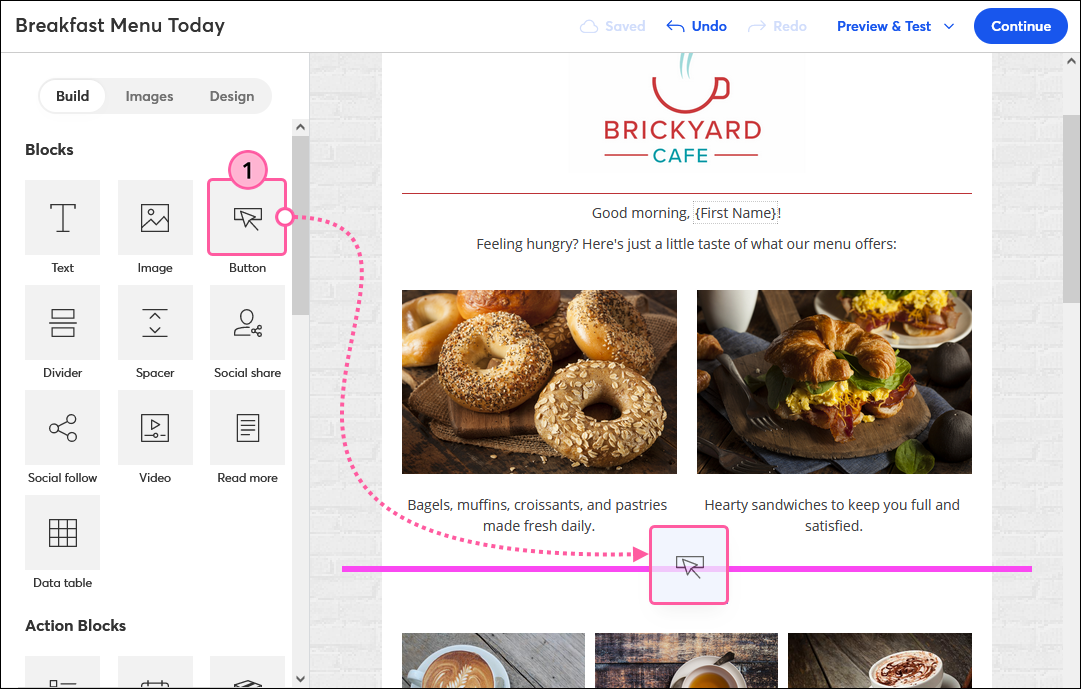Click the email canvas vertical scrollbar thumb

pos(1071,208)
